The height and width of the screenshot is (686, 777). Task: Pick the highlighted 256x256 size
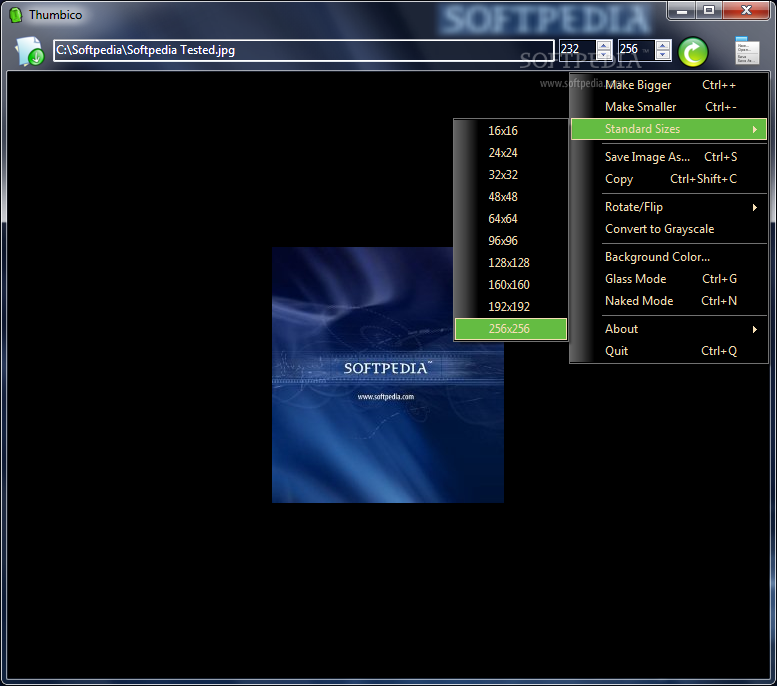[510, 329]
